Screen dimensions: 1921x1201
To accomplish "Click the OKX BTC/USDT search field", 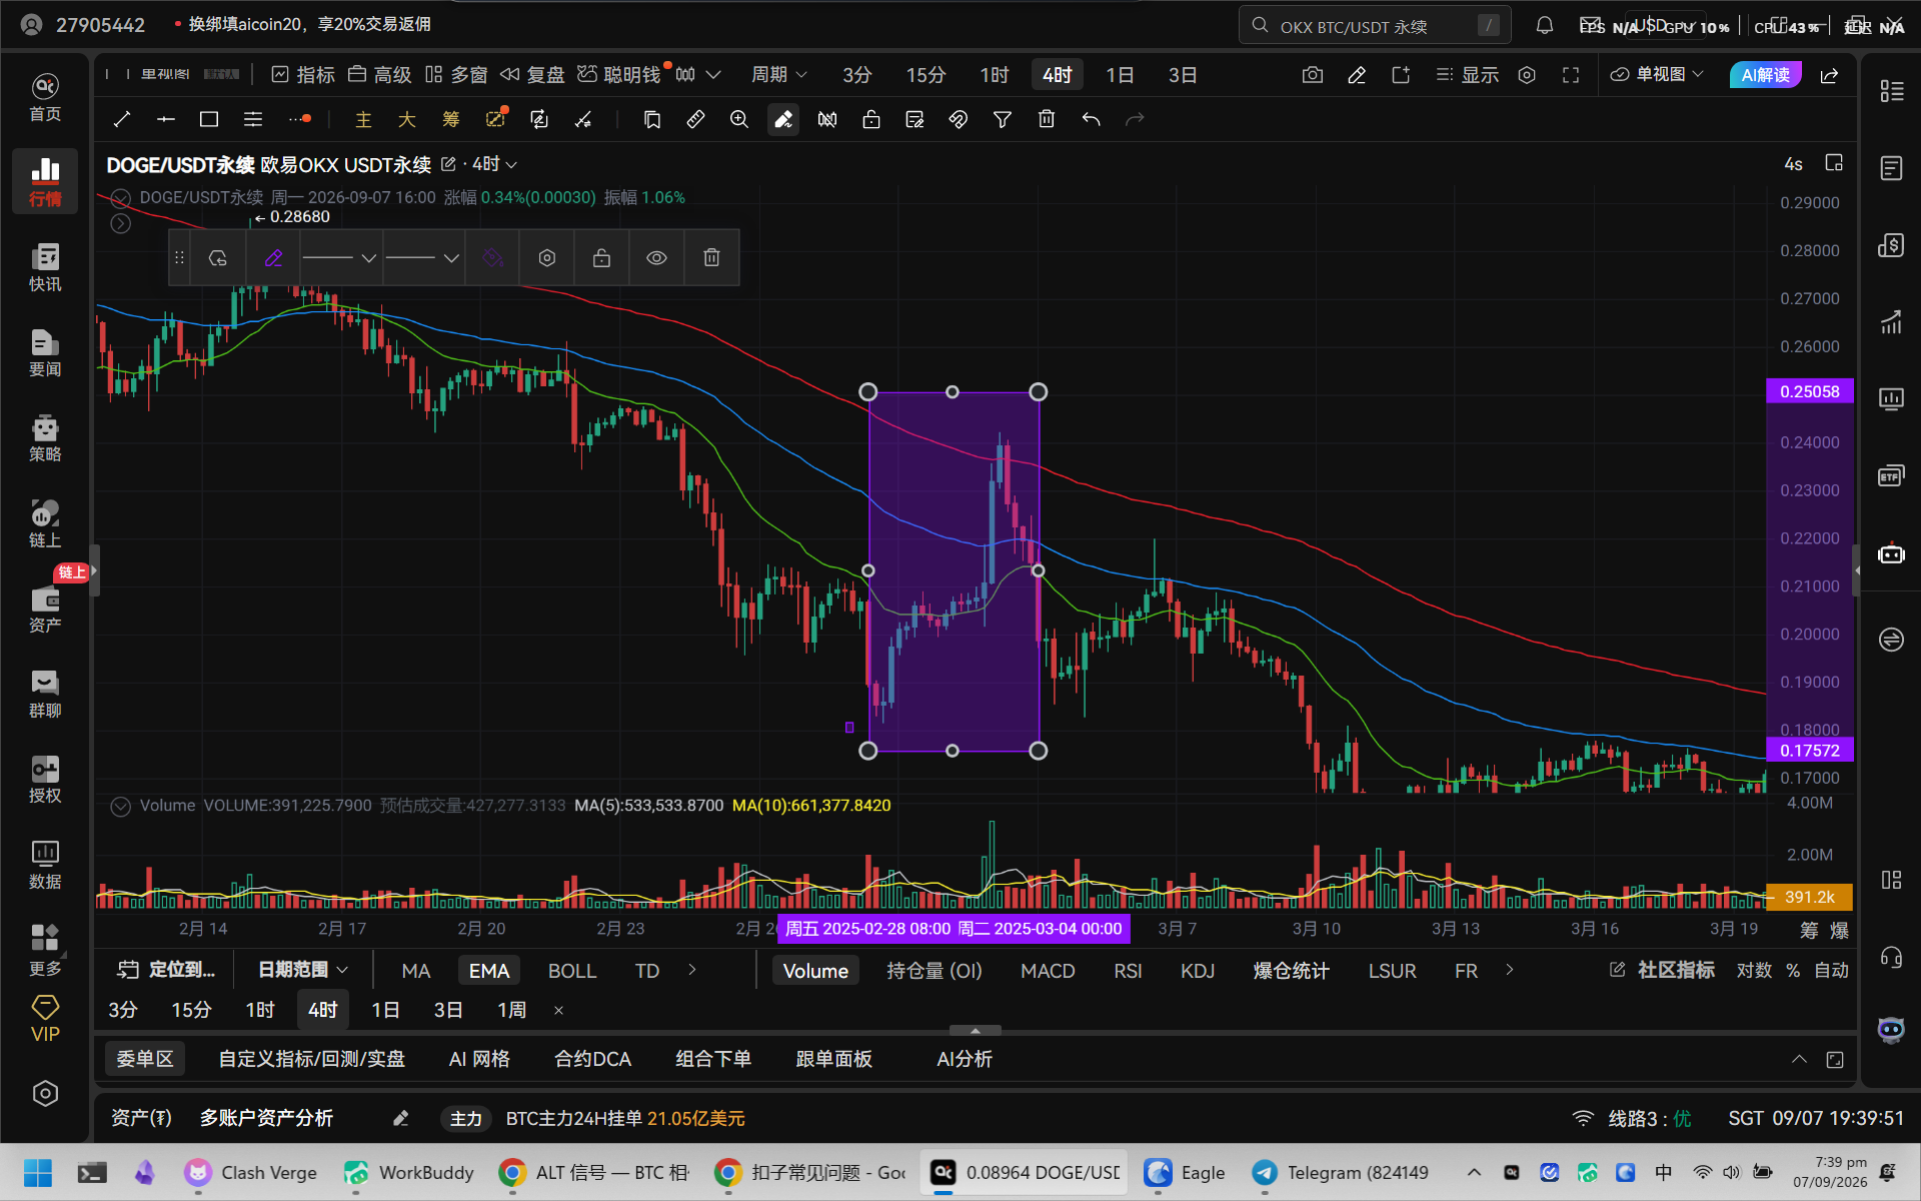I will 1375,26.
